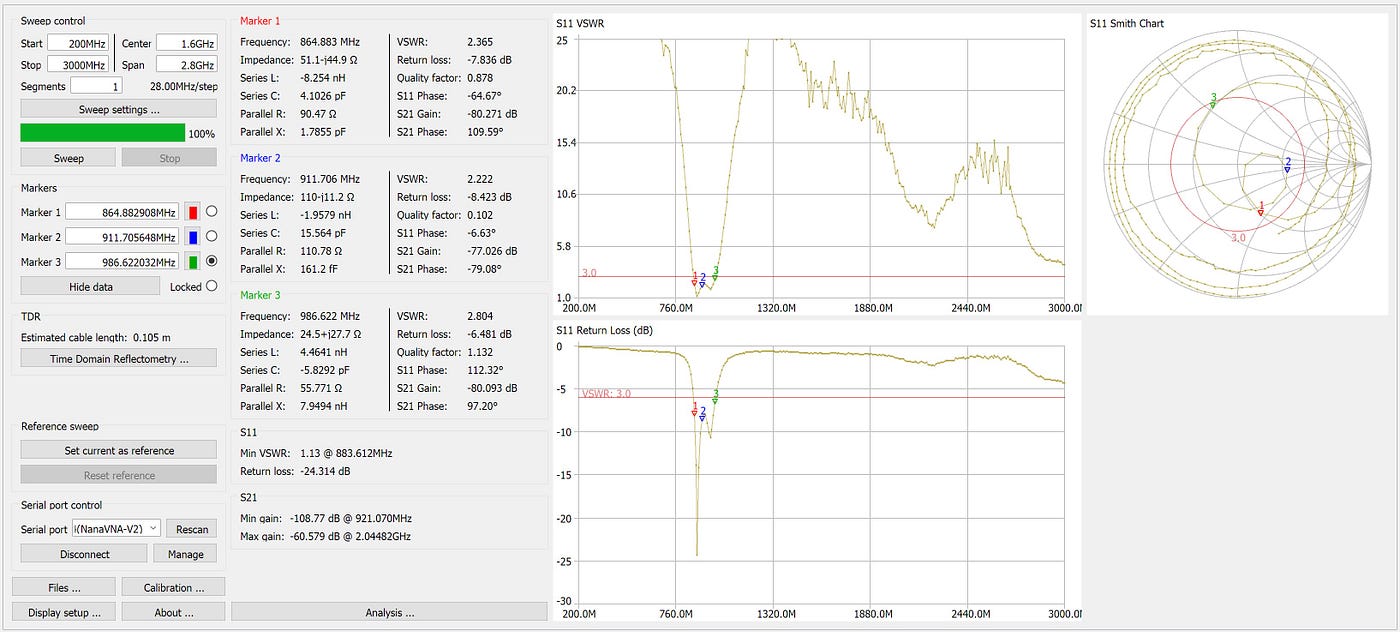This screenshot has width=1400, height=632.
Task: Click VSWR 3.0 line label in Return Loss
Action: 606,393
